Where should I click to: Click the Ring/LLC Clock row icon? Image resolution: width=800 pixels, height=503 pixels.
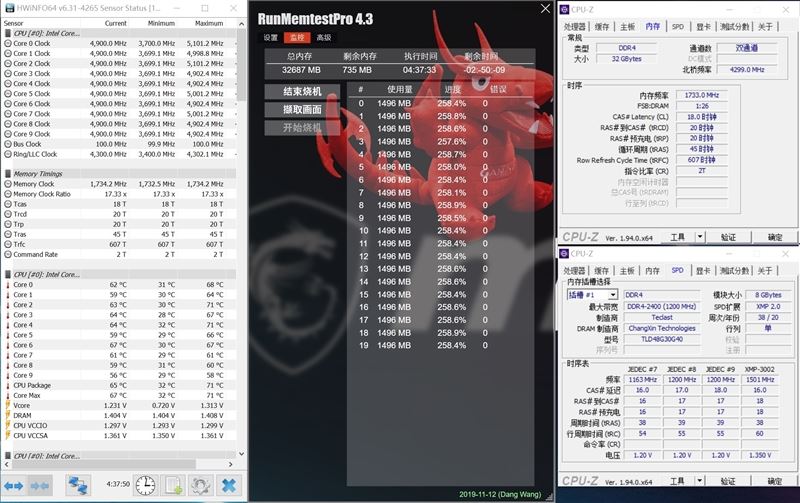click(x=8, y=154)
